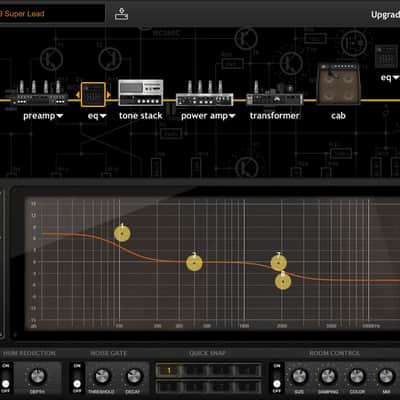Select EQ band node 4
This screenshot has height=400, width=400.
[x=283, y=282]
